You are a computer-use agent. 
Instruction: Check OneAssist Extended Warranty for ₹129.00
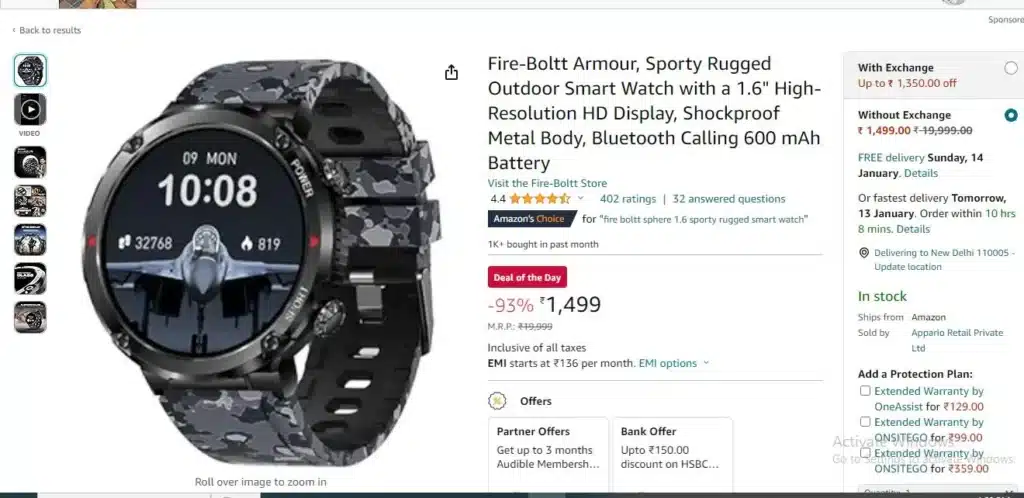pos(865,391)
